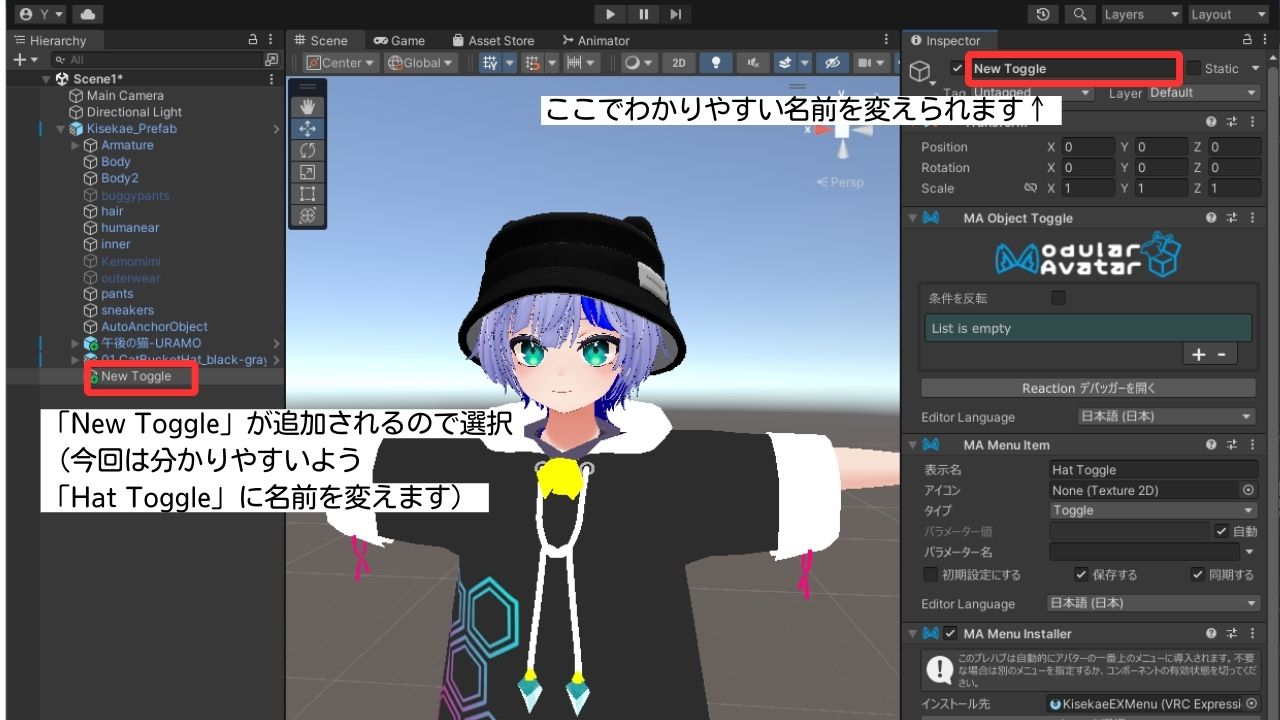The width and height of the screenshot is (1280, 720).
Task: Enable the 条件を反転 checkbox
Action: tap(1057, 297)
